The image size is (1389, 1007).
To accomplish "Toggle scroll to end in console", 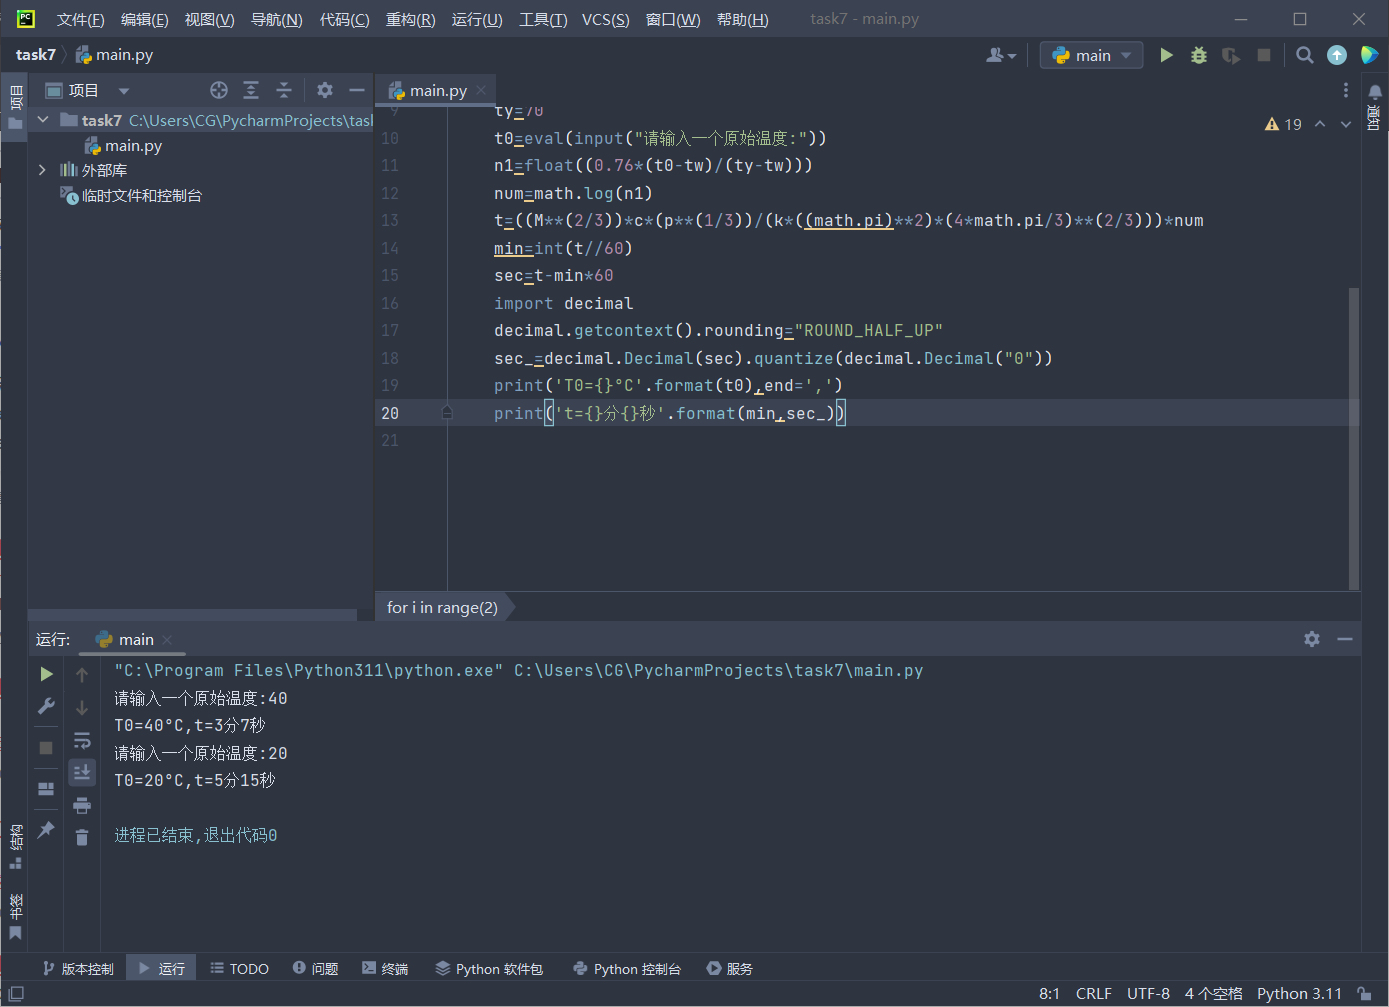I will (82, 772).
